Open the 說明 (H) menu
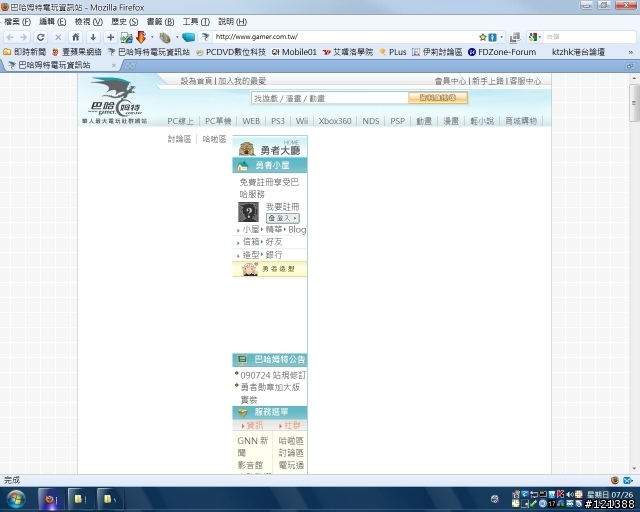Screen dimensions: 640x512 point(232,22)
